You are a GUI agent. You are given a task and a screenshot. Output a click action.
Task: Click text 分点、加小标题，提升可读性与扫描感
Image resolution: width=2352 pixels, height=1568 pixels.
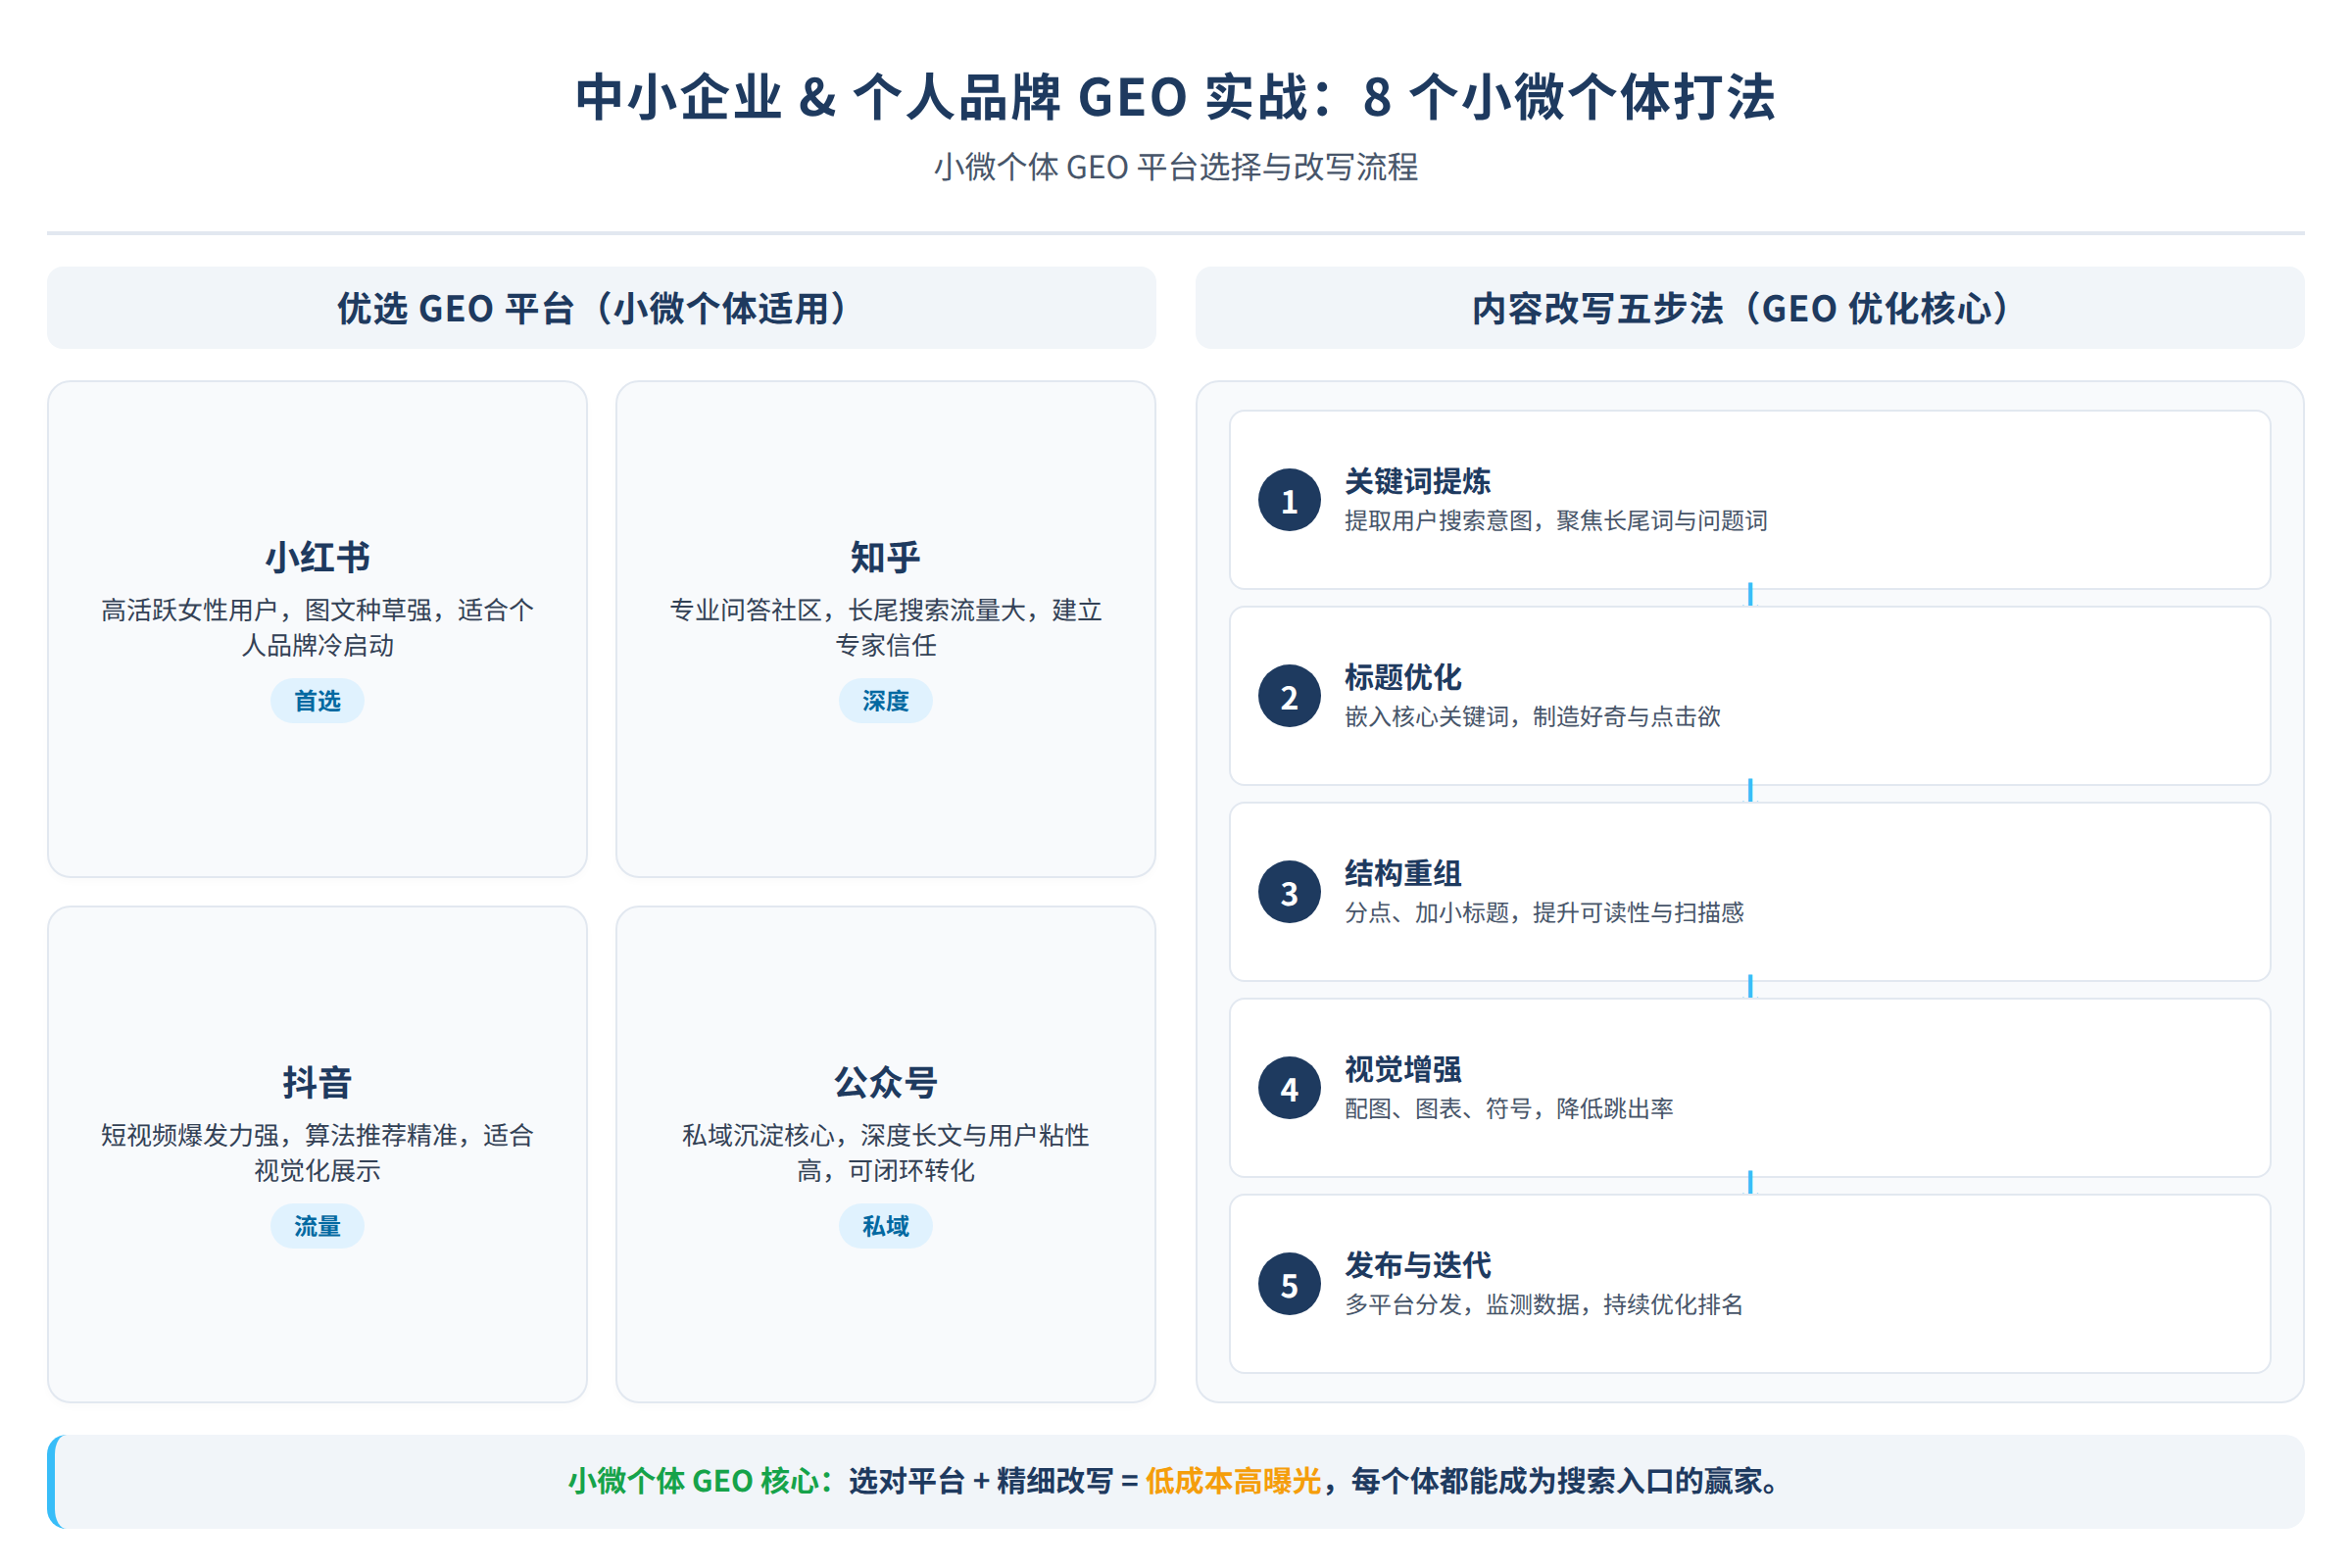1544,913
